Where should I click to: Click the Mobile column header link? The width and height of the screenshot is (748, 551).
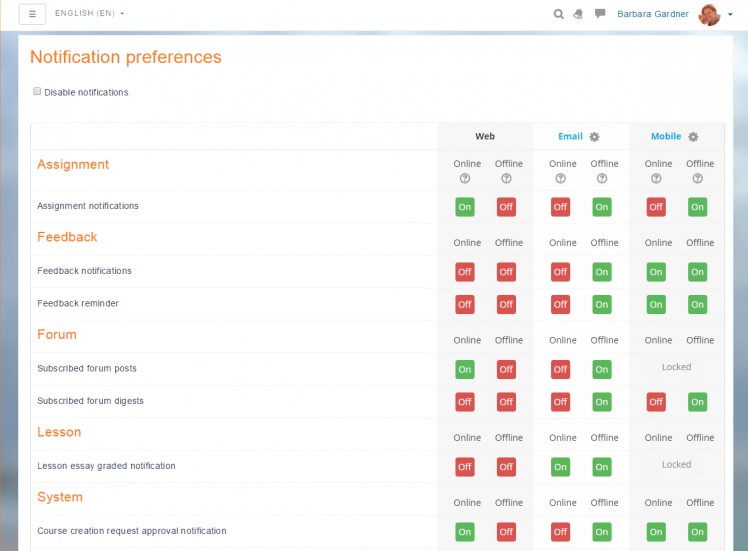(x=666, y=137)
